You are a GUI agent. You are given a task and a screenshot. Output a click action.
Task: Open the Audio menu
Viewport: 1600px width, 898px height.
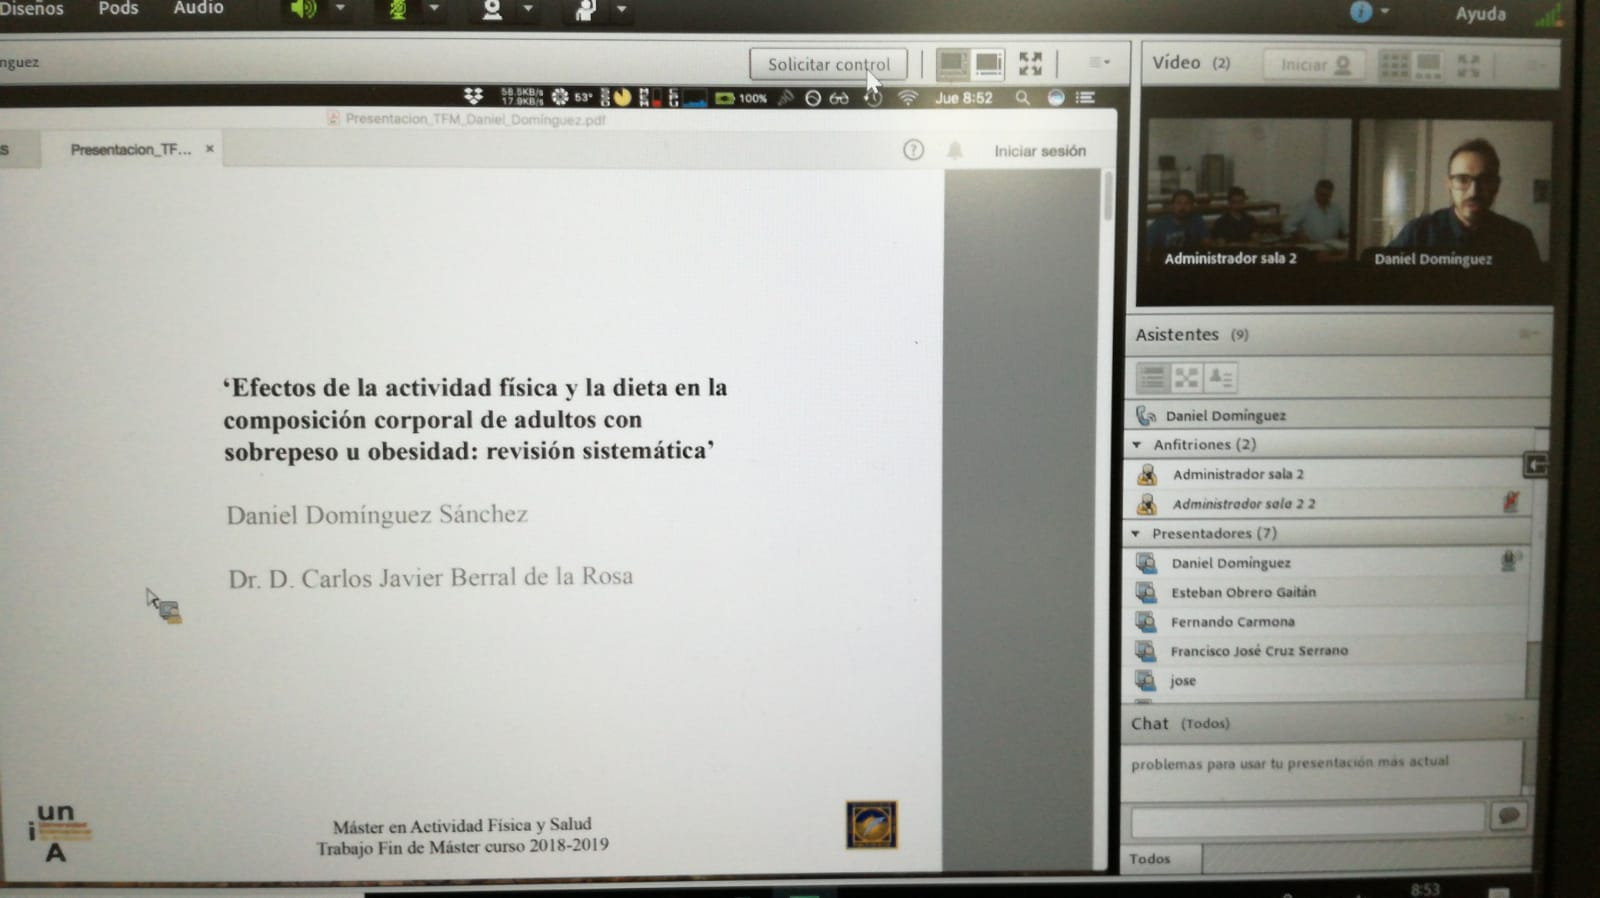[x=198, y=8]
